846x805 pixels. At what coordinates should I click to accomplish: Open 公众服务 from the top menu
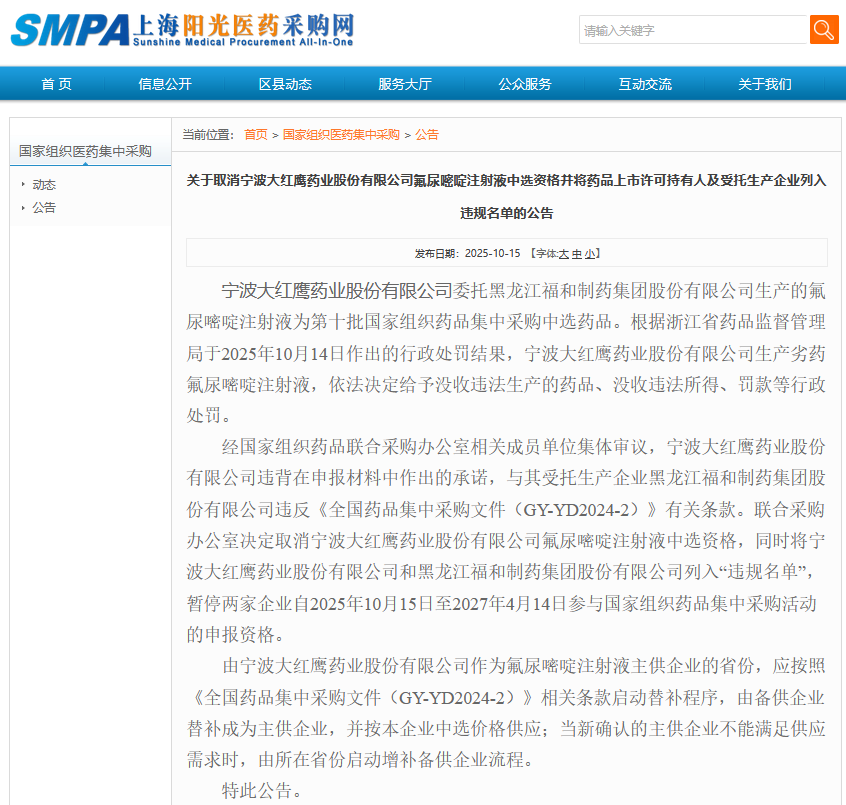525,84
